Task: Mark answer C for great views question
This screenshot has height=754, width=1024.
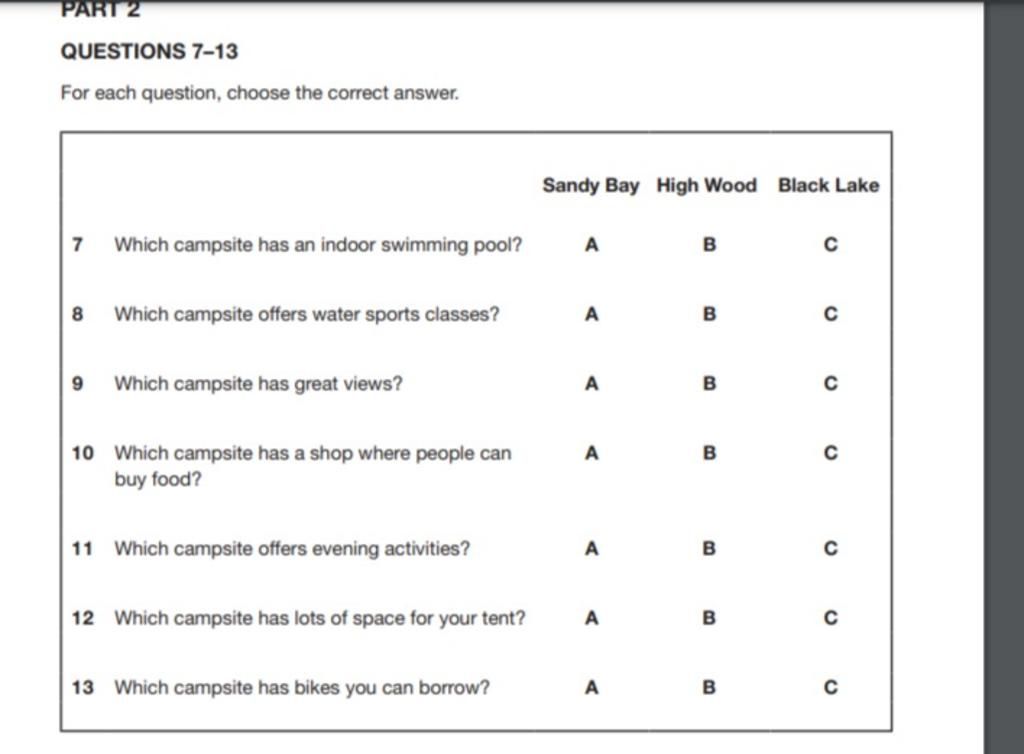Action: click(x=830, y=383)
